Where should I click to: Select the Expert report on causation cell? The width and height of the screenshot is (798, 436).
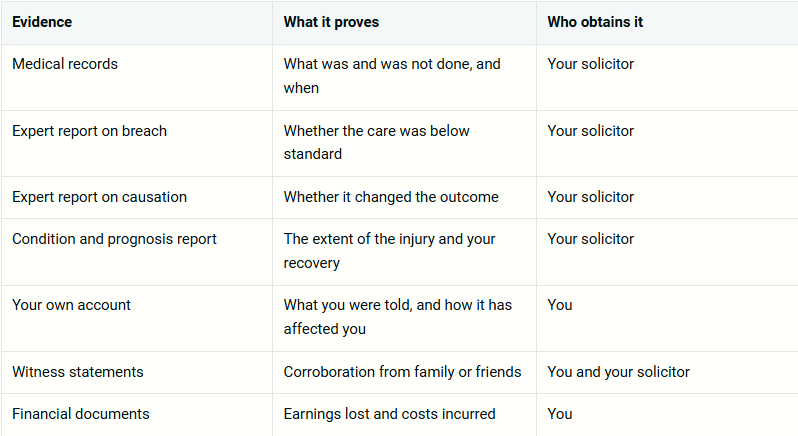pos(136,197)
